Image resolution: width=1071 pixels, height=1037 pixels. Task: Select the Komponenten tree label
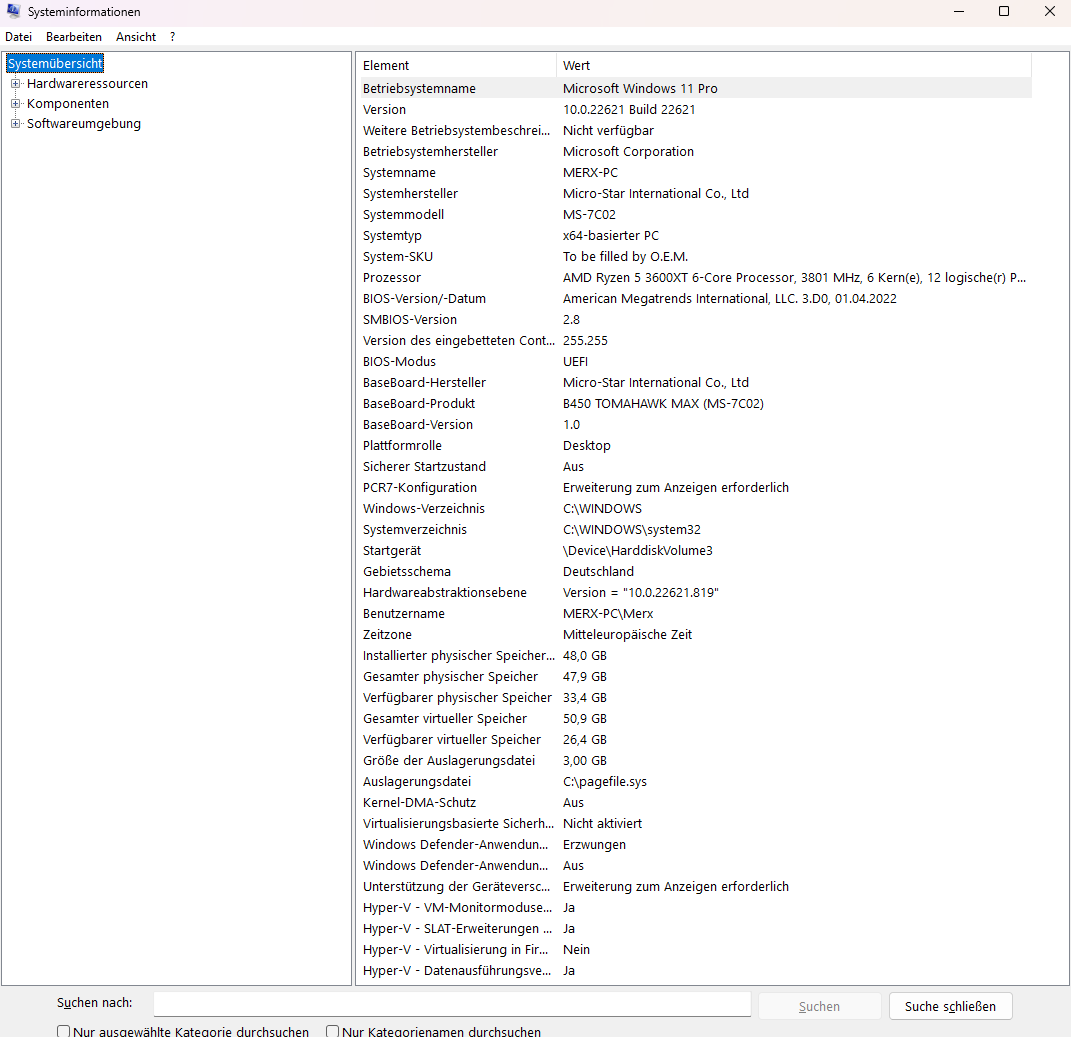tap(68, 104)
